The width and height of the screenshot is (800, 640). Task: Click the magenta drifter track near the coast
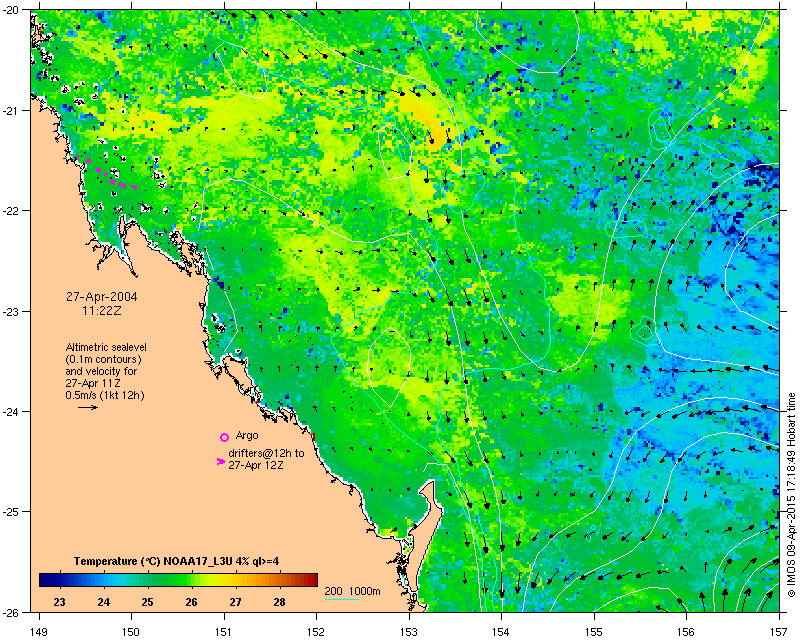click(x=106, y=174)
